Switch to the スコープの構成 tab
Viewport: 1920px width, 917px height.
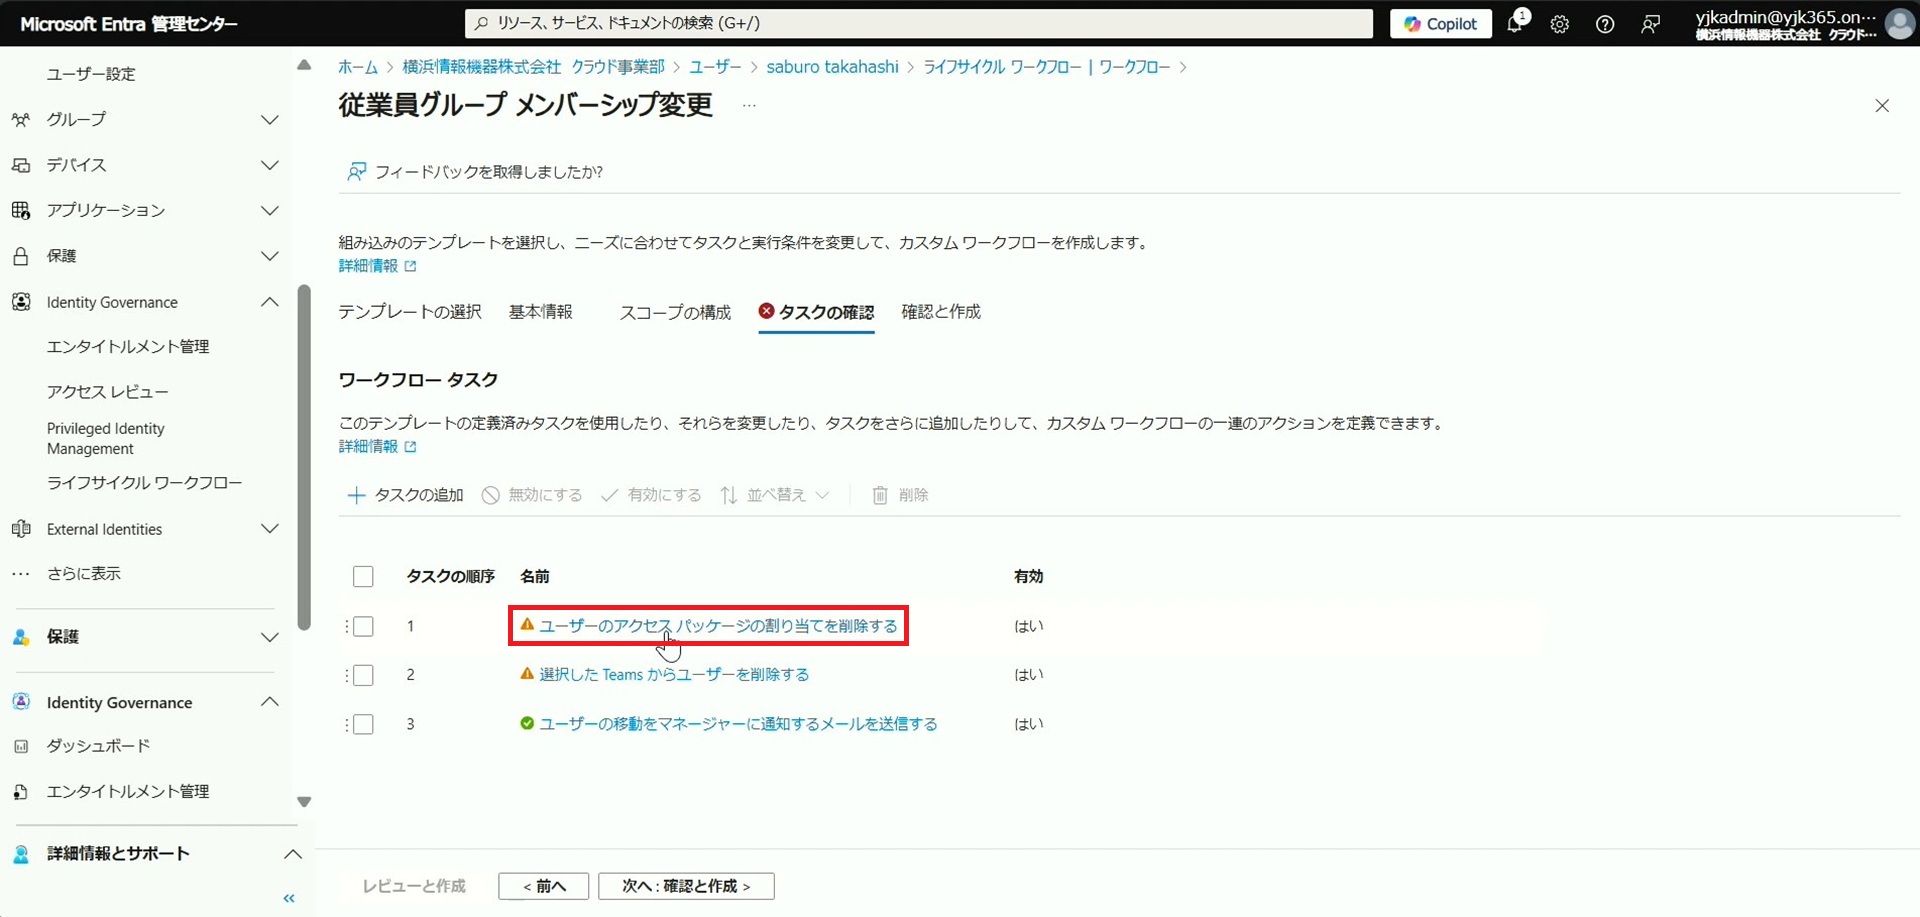(675, 312)
